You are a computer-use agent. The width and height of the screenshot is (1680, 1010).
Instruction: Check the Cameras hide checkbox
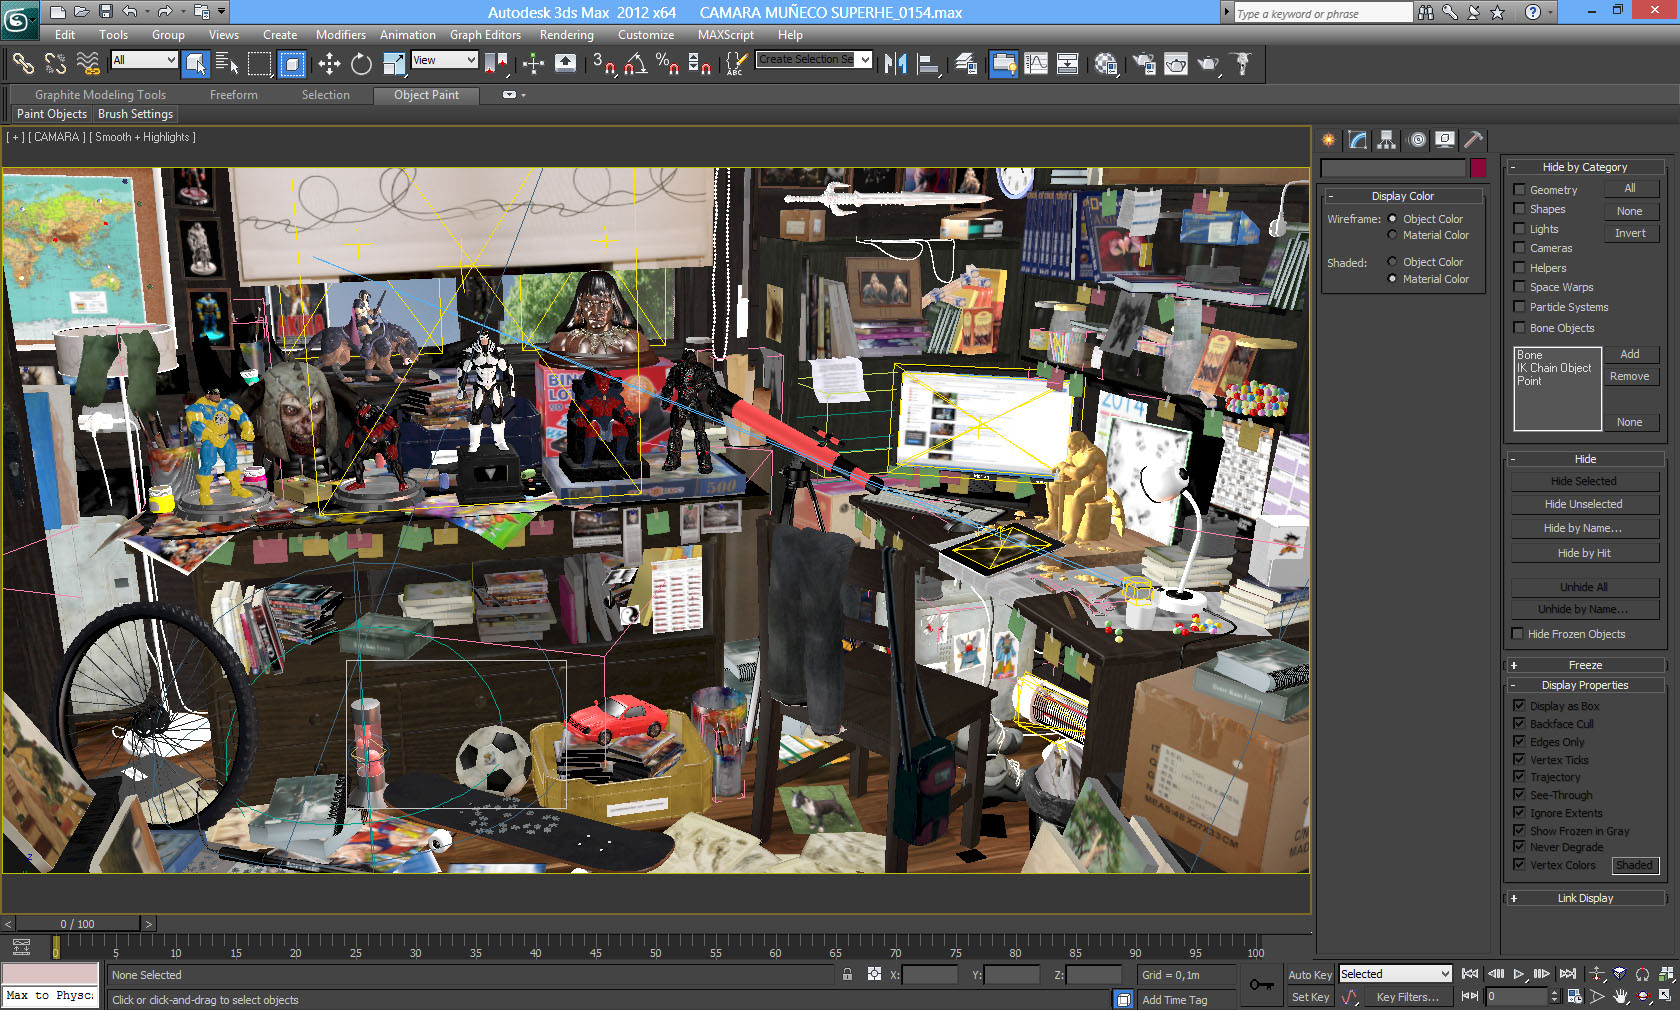1519,248
